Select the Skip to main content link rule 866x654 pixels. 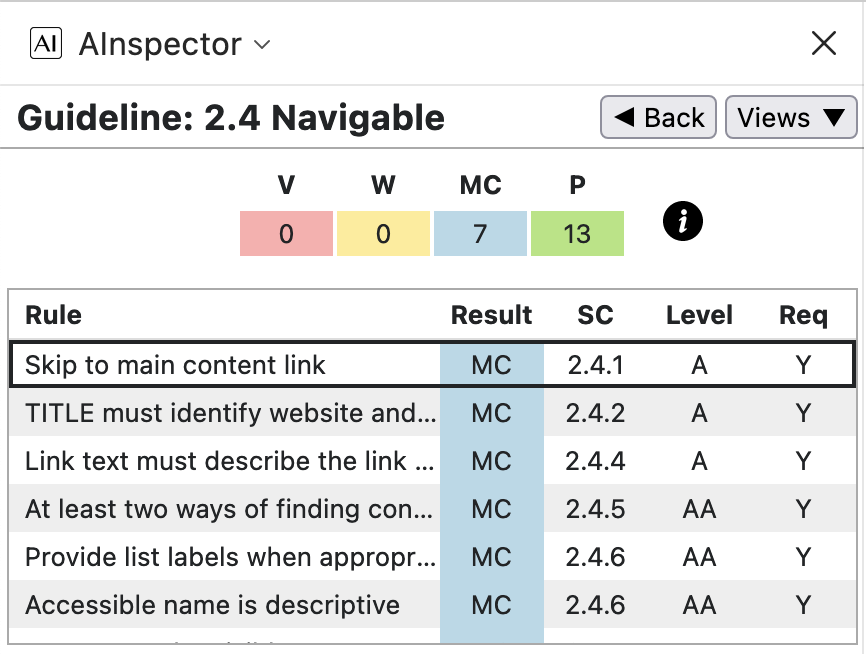[x=175, y=365]
